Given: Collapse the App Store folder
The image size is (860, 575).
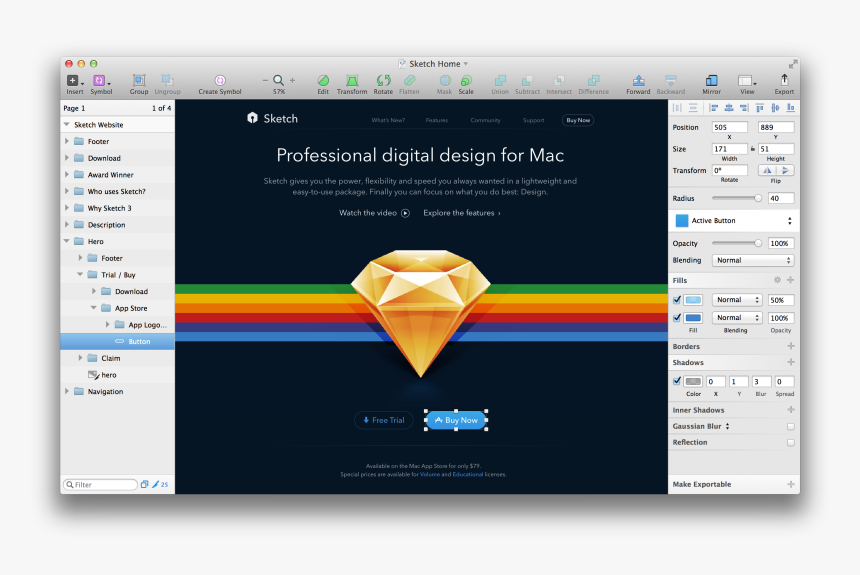Looking at the screenshot, I should (x=94, y=308).
